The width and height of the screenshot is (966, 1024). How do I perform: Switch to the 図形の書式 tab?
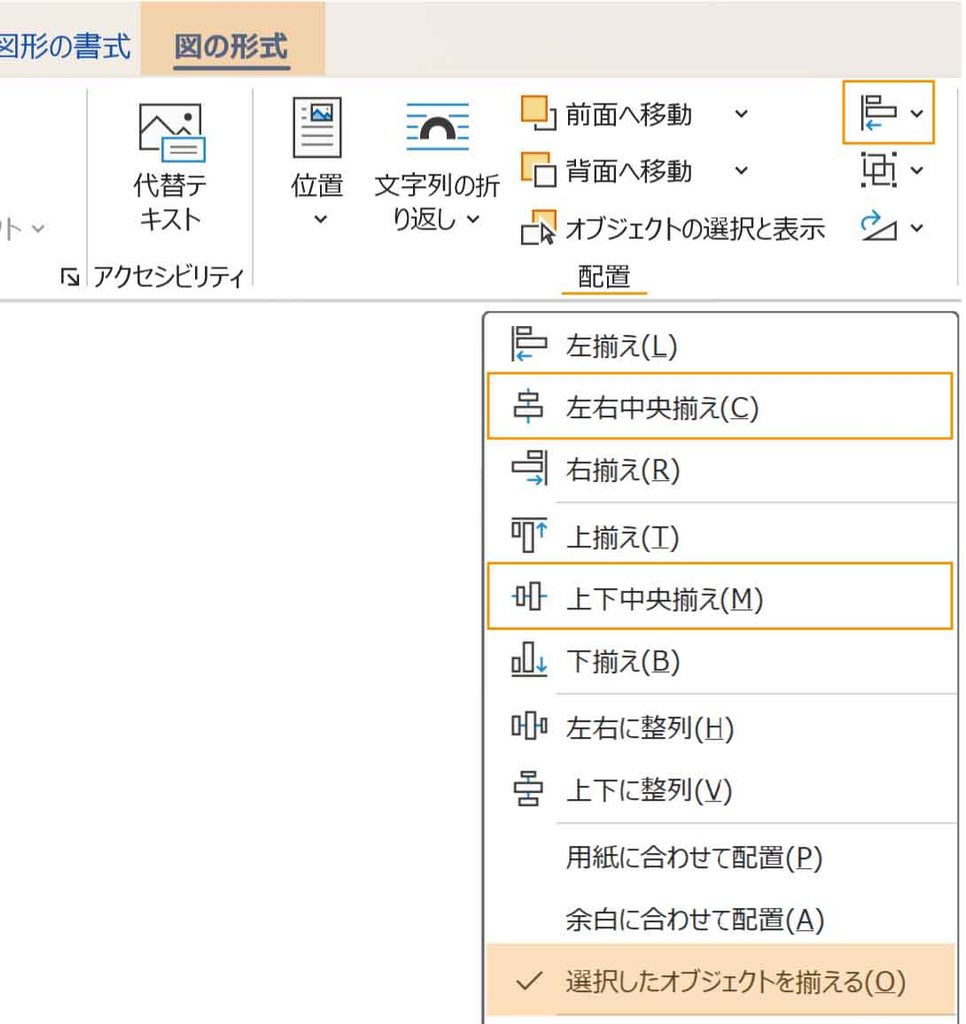pos(65,46)
